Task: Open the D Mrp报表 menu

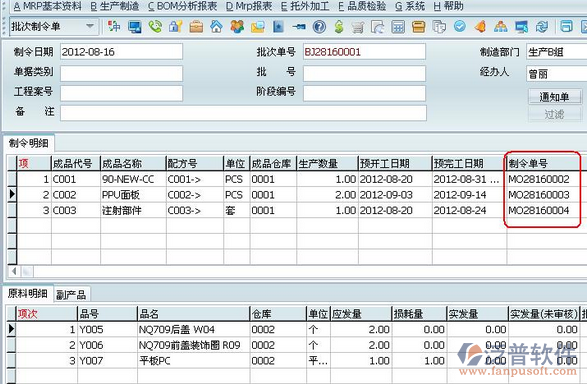Action: pyautogui.click(x=249, y=6)
